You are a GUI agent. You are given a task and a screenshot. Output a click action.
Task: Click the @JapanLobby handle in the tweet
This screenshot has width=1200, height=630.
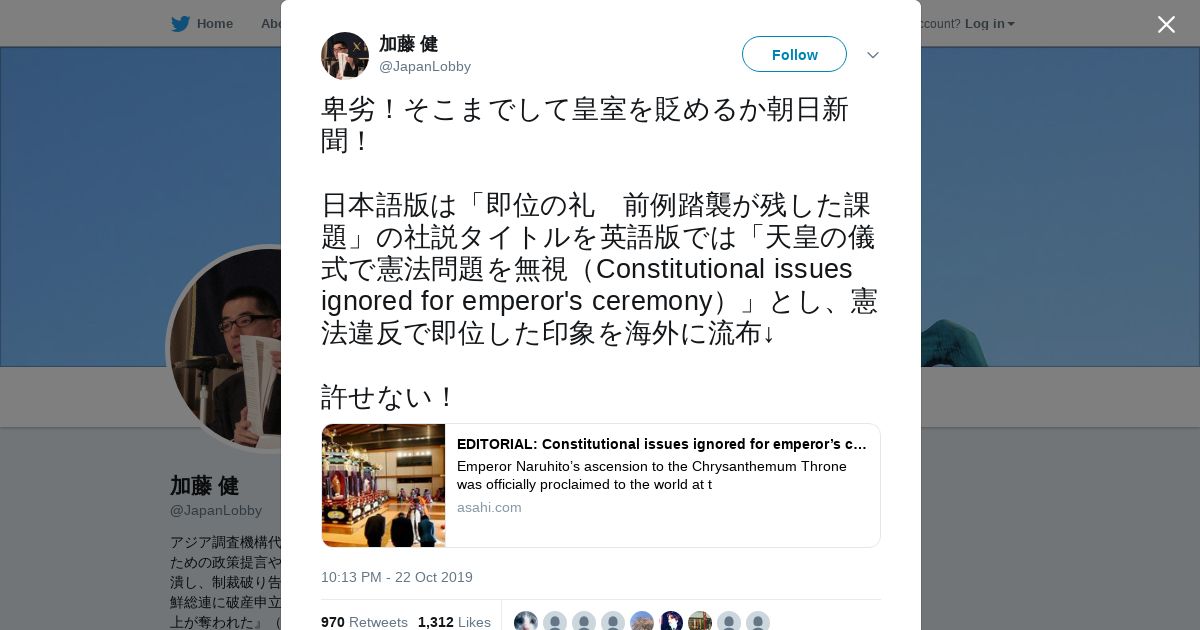click(x=425, y=66)
